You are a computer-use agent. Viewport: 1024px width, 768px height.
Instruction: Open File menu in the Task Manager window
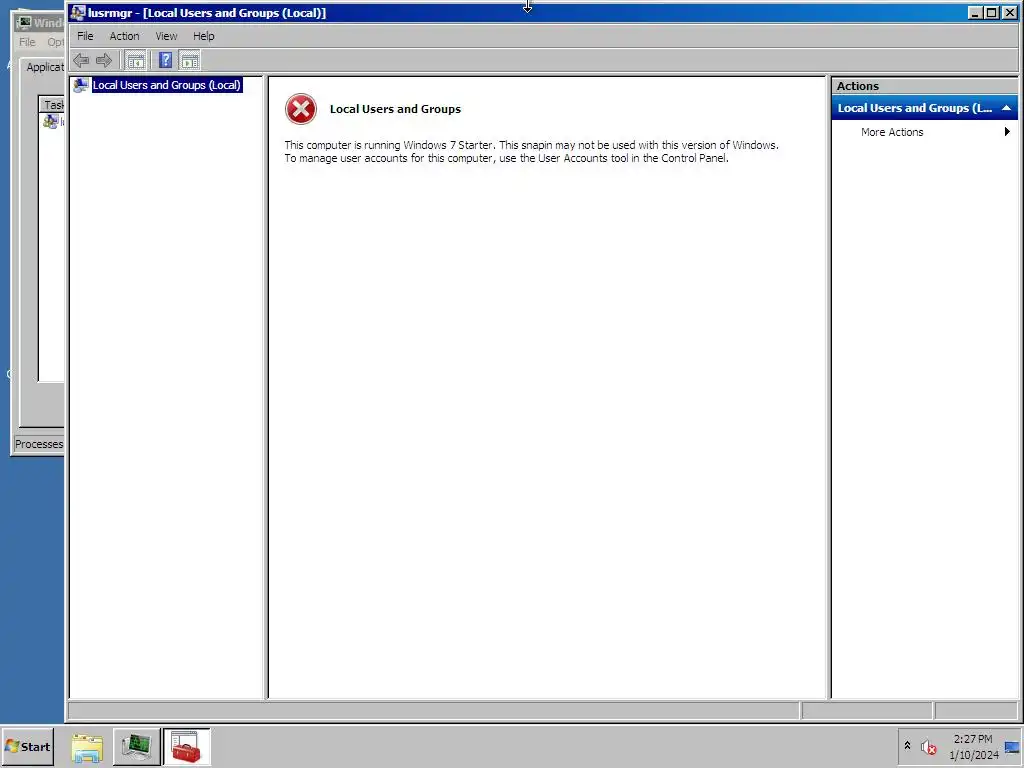[x=27, y=42]
